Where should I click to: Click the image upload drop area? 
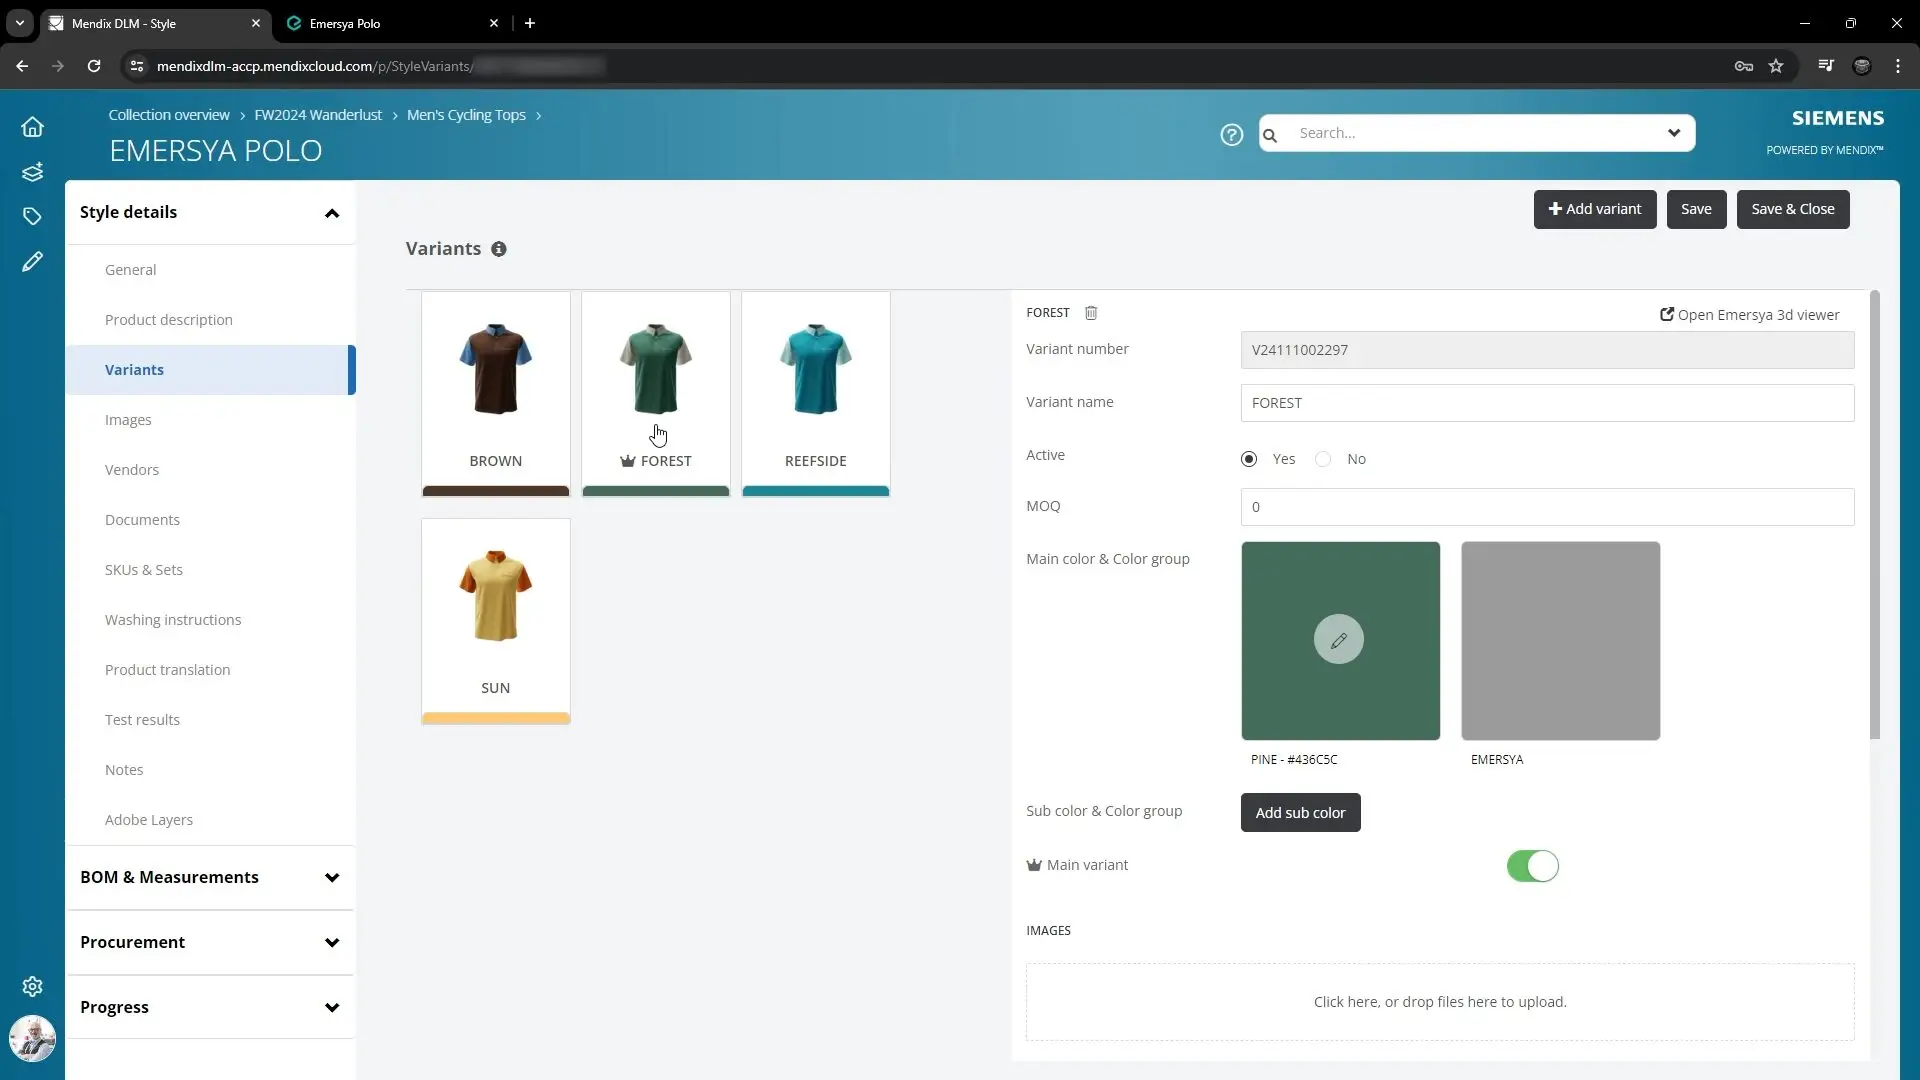1440,1002
